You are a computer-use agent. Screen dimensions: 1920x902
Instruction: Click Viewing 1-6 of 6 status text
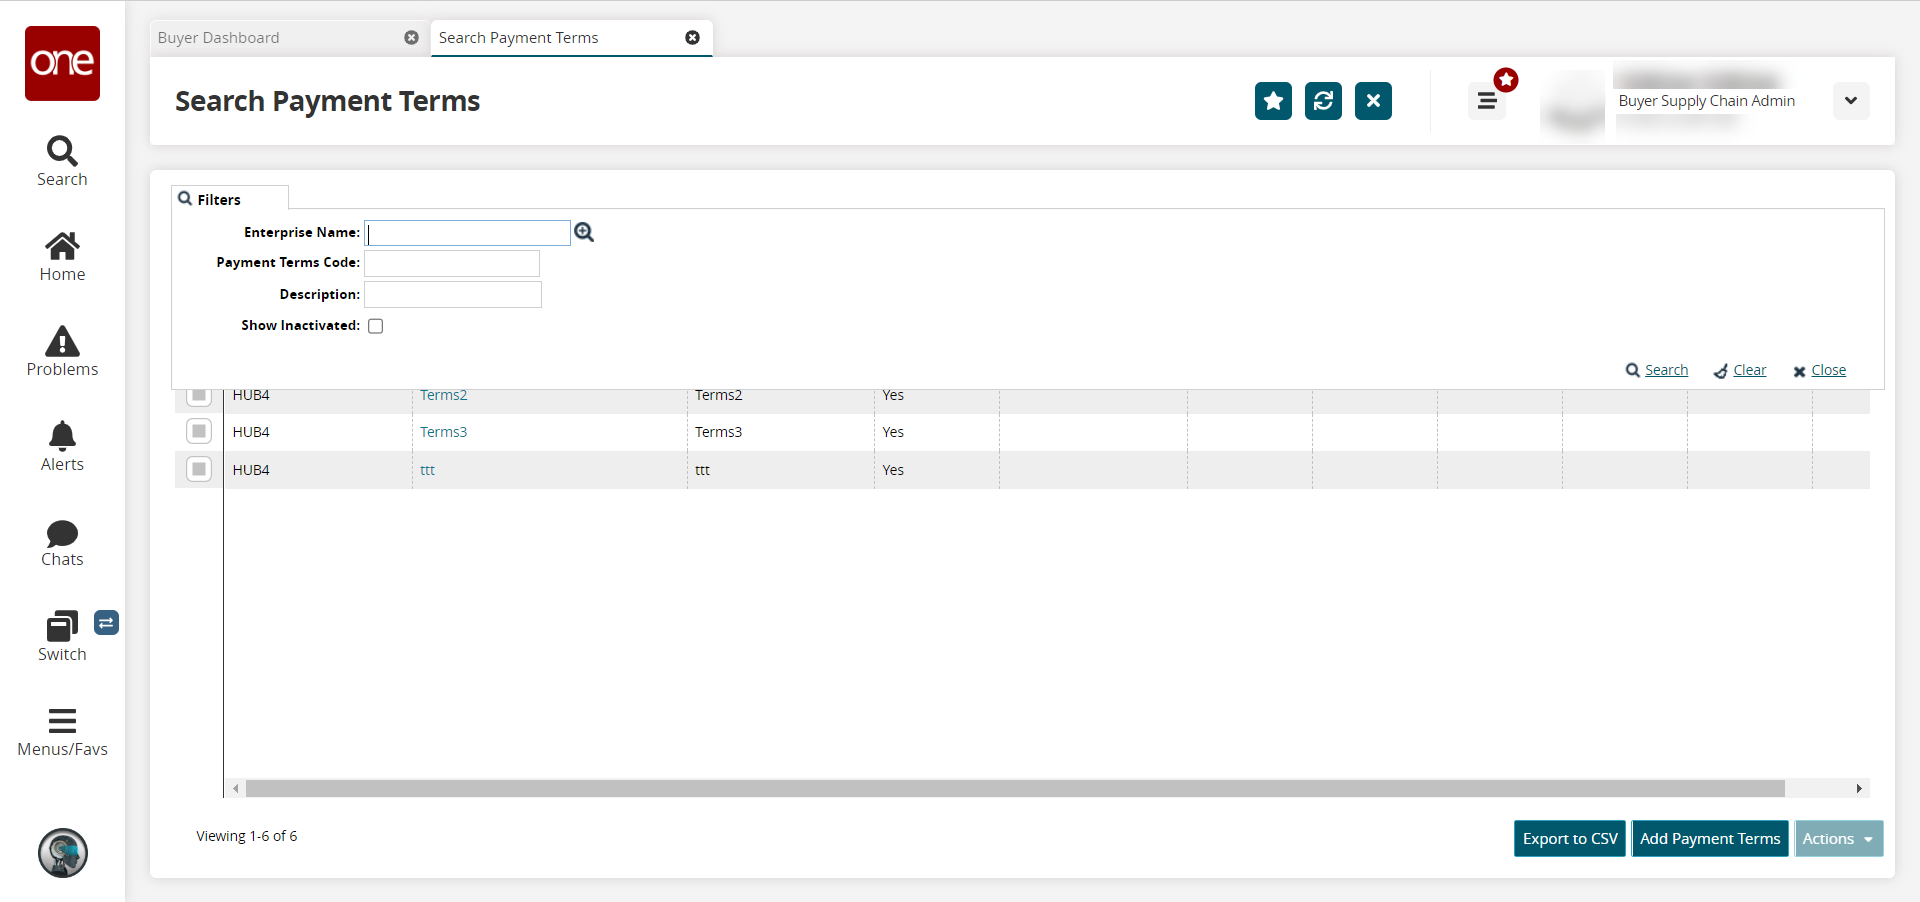tap(247, 836)
